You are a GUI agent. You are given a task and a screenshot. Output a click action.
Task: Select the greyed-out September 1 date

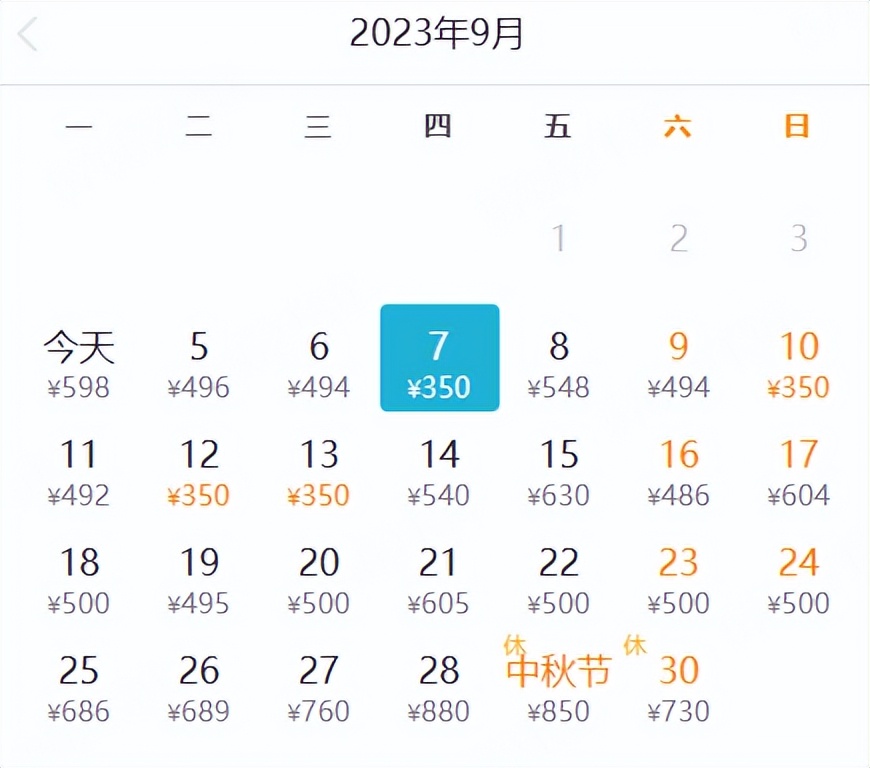pos(559,238)
